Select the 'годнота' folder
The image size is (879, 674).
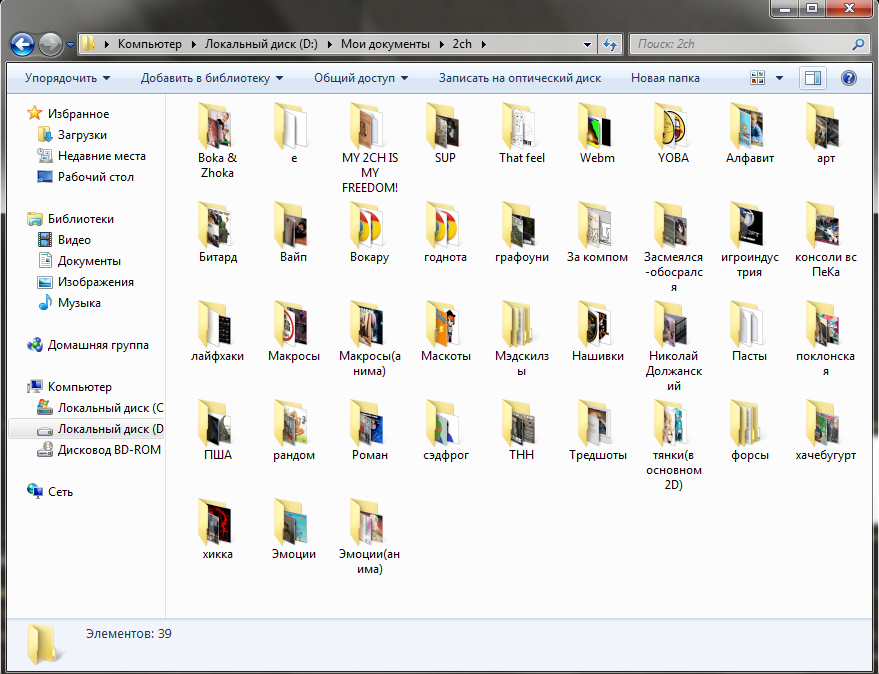[x=445, y=232]
